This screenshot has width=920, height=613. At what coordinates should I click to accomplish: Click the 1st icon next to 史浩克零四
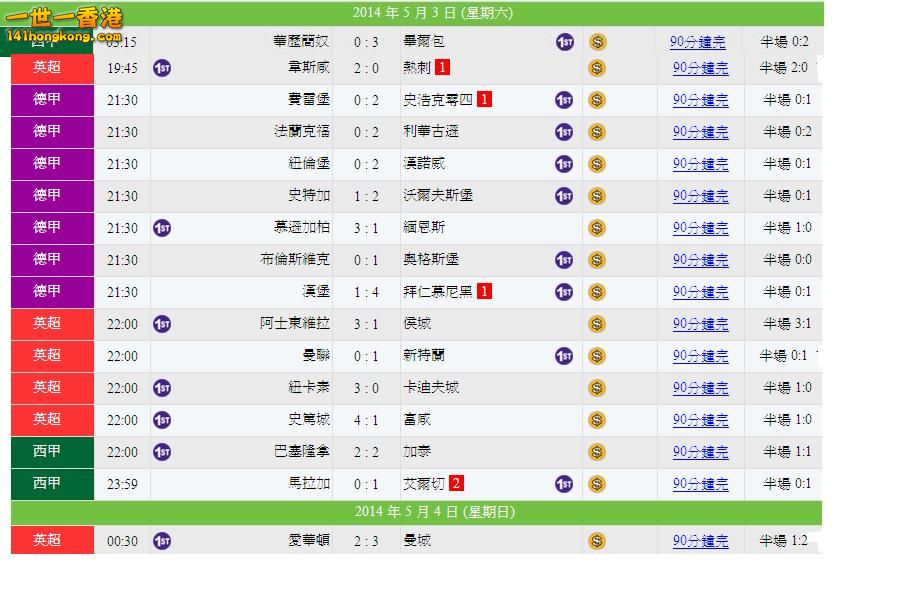(x=563, y=100)
